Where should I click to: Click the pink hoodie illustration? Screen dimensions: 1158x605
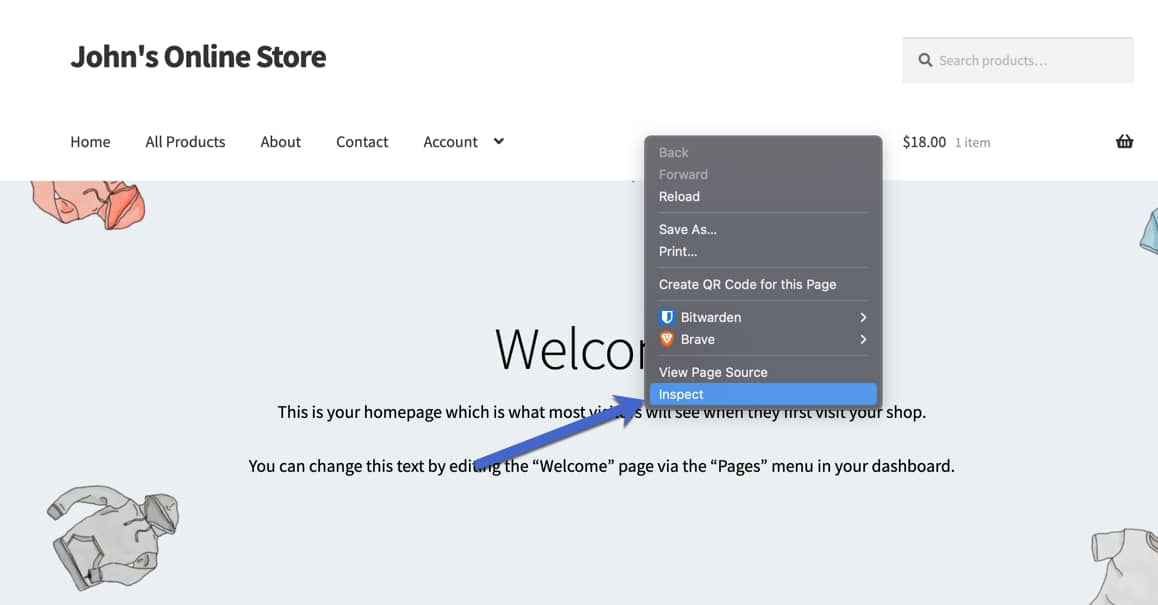(x=89, y=205)
